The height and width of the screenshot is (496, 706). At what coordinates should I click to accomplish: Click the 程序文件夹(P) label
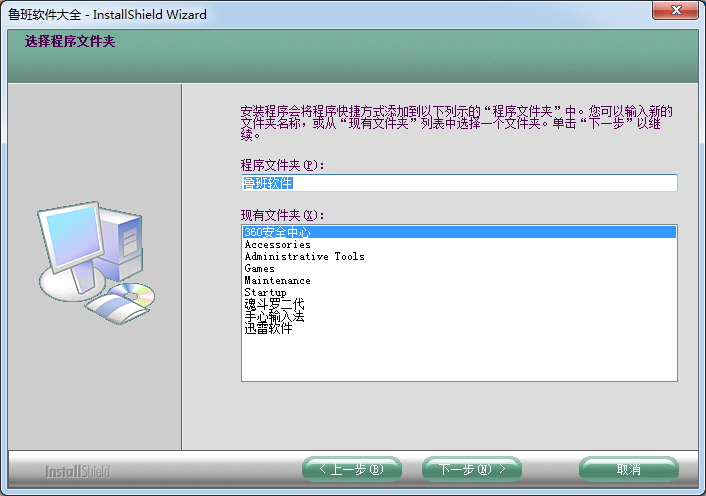point(283,164)
